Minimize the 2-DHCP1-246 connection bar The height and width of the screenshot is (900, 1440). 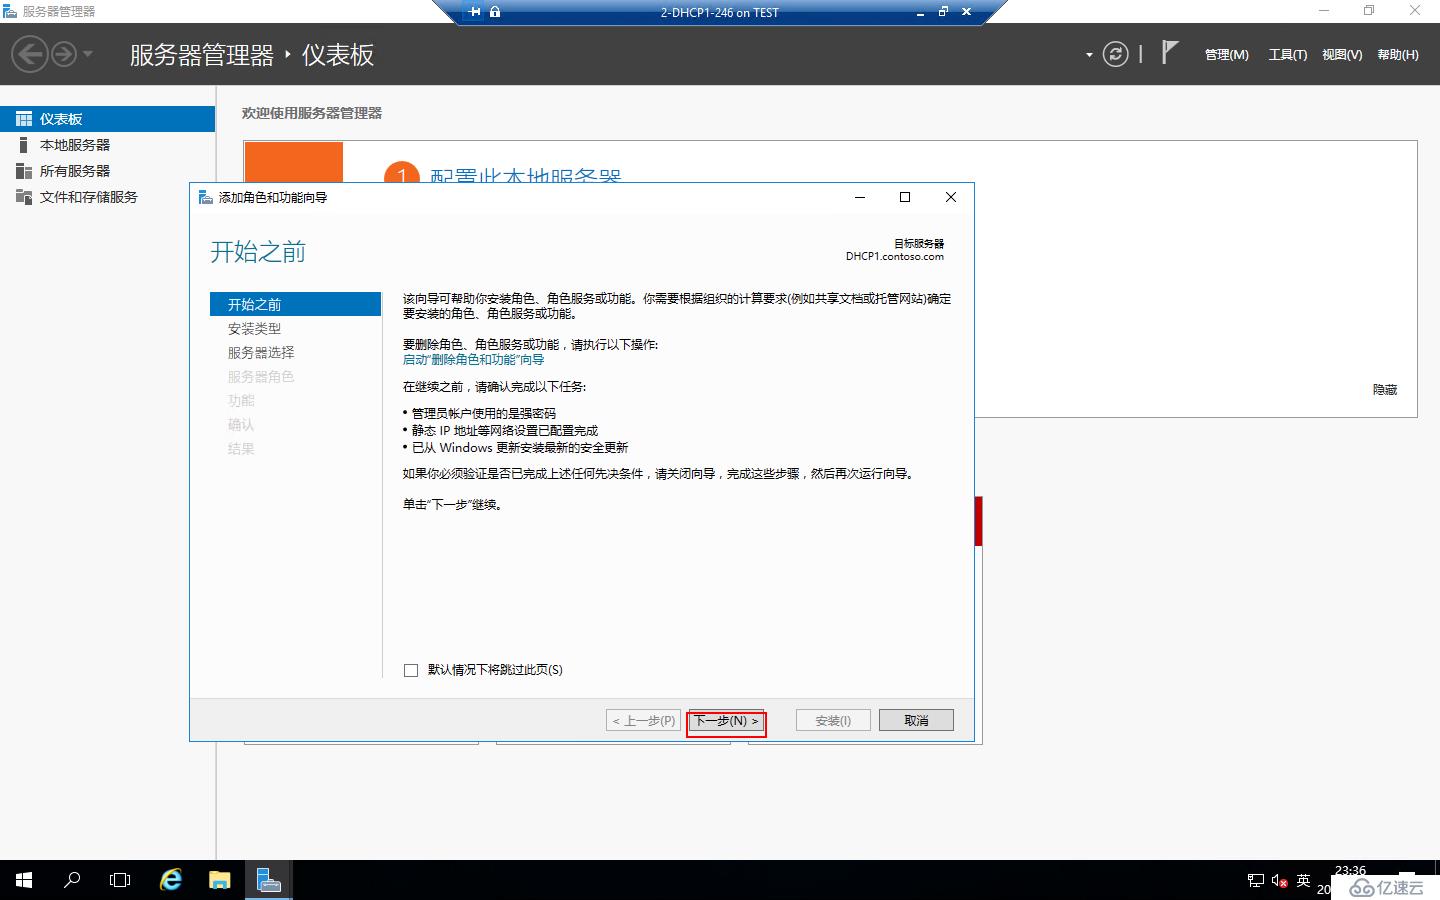tap(921, 13)
